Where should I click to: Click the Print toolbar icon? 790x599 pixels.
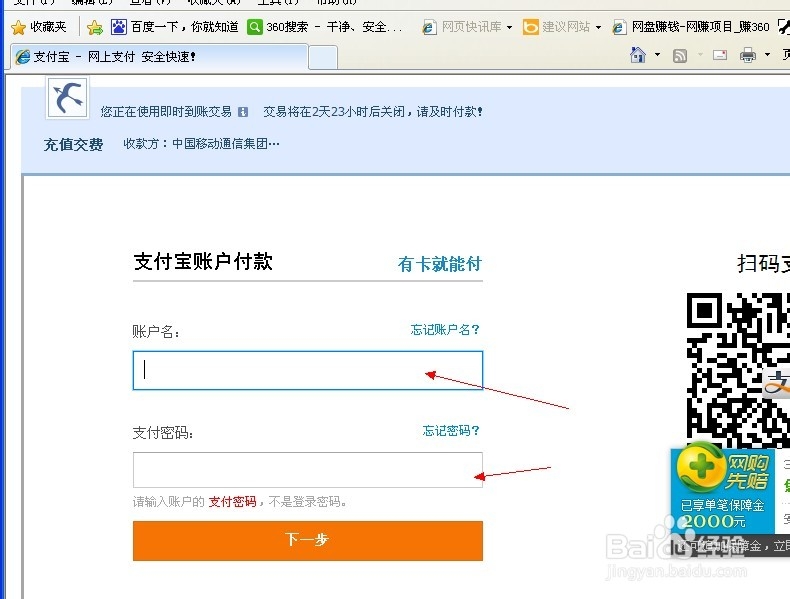coord(748,55)
